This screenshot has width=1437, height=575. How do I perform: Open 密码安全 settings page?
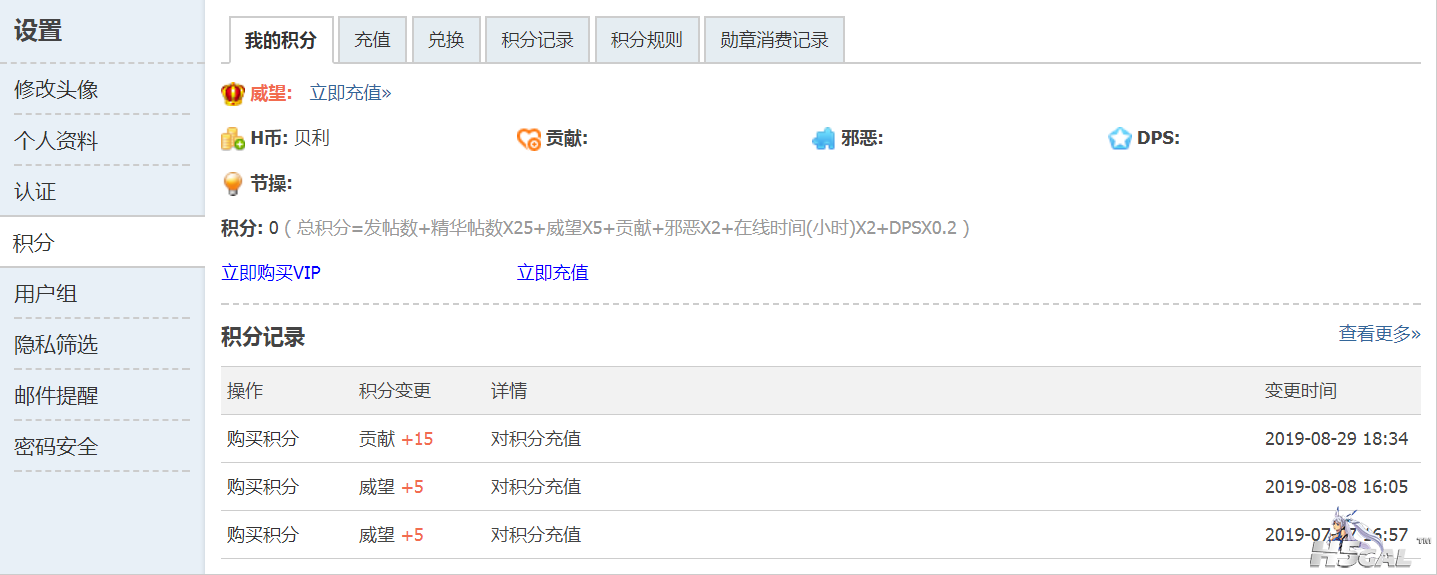56,447
